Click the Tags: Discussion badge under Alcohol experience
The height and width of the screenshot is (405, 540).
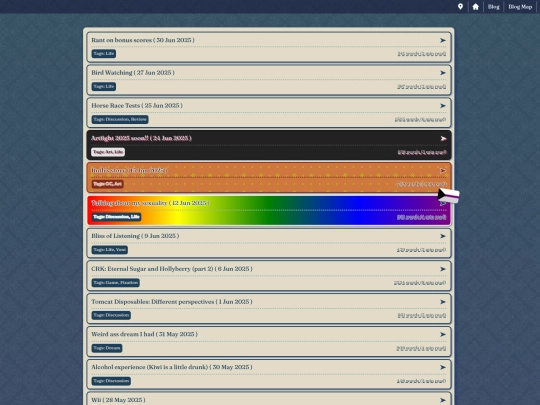click(x=111, y=381)
